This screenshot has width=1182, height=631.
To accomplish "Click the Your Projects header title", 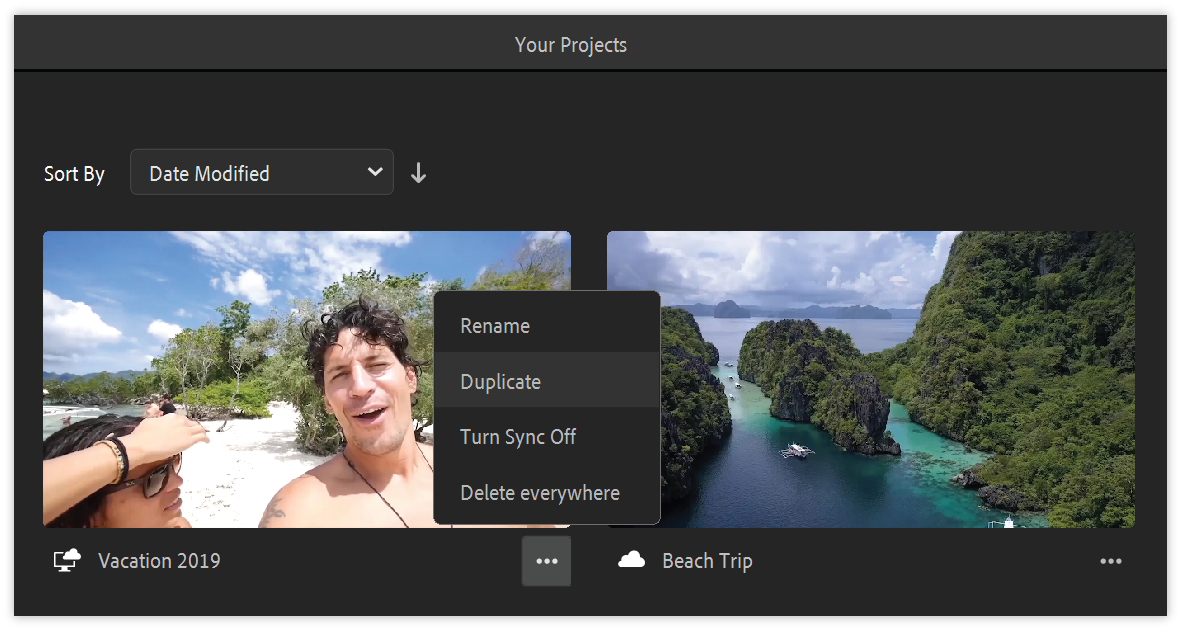I will 571,45.
